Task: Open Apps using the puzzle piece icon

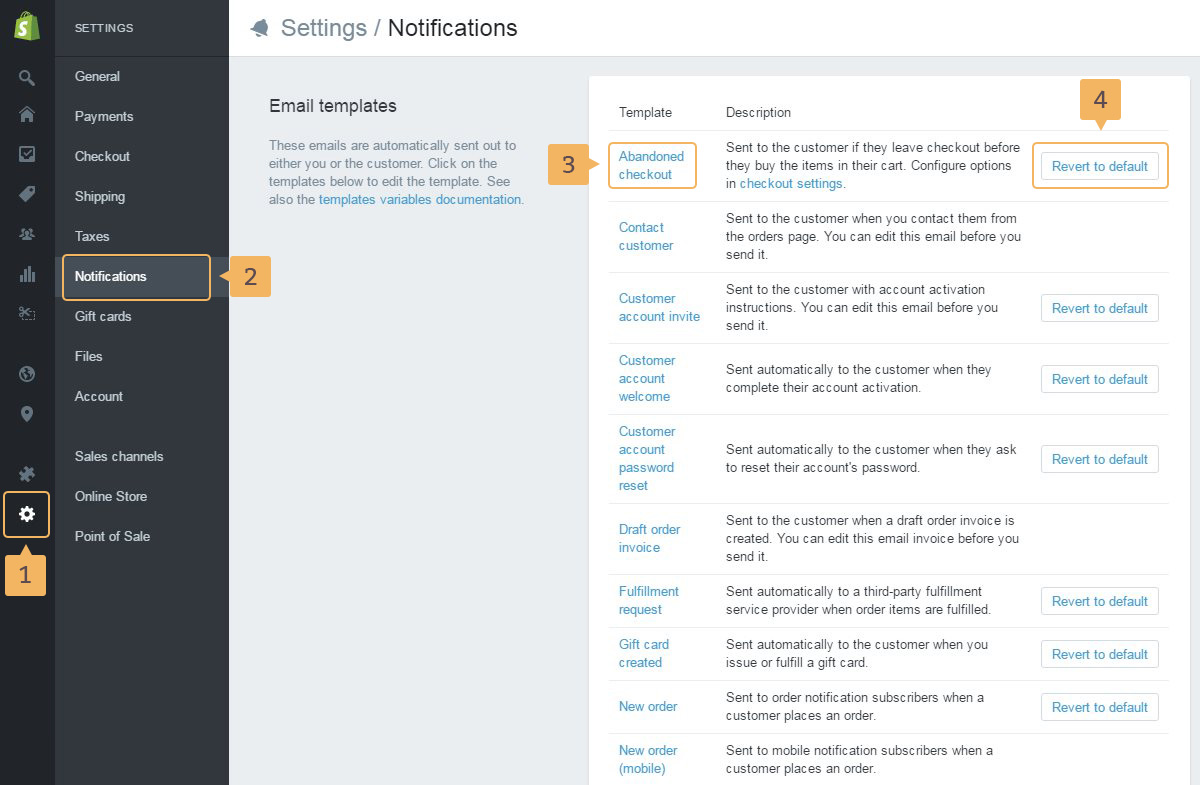Action: pyautogui.click(x=27, y=474)
